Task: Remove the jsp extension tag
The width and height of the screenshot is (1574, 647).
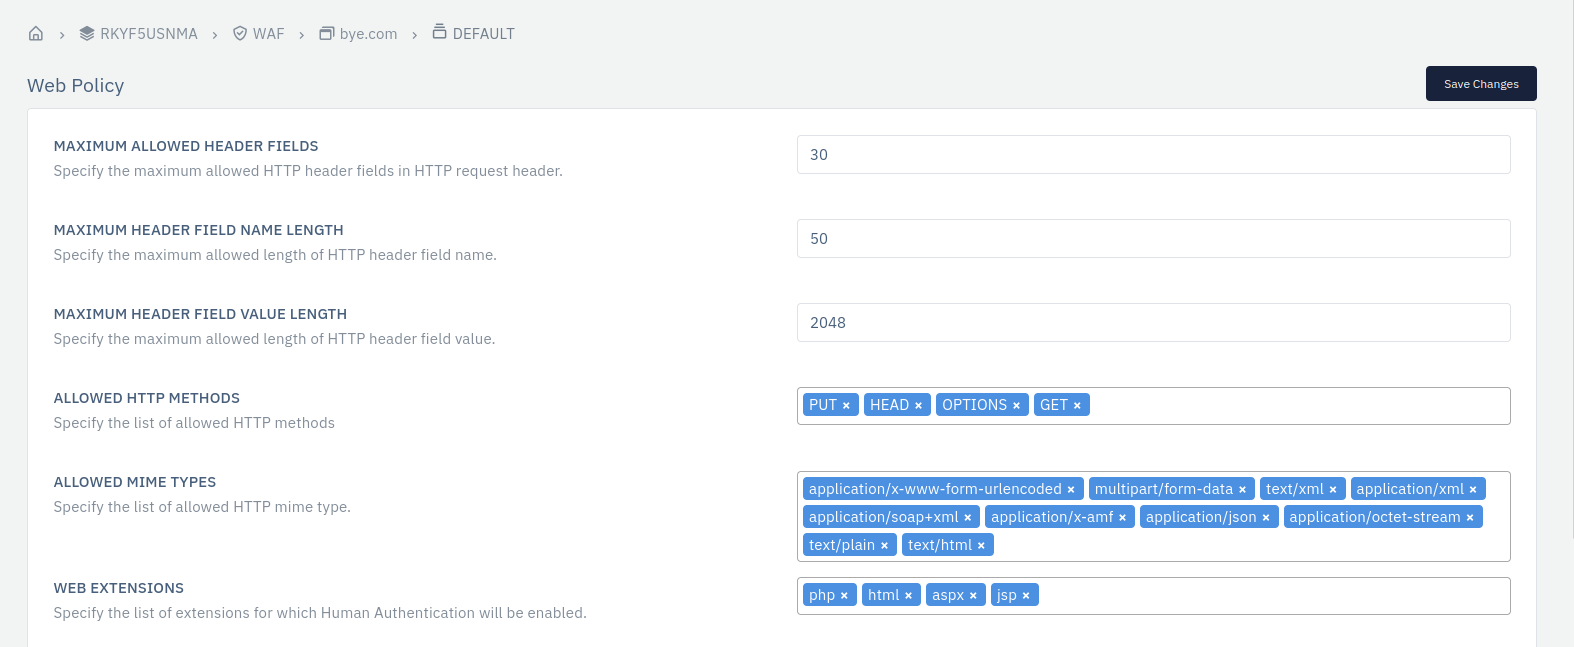Action: pos(1026,596)
